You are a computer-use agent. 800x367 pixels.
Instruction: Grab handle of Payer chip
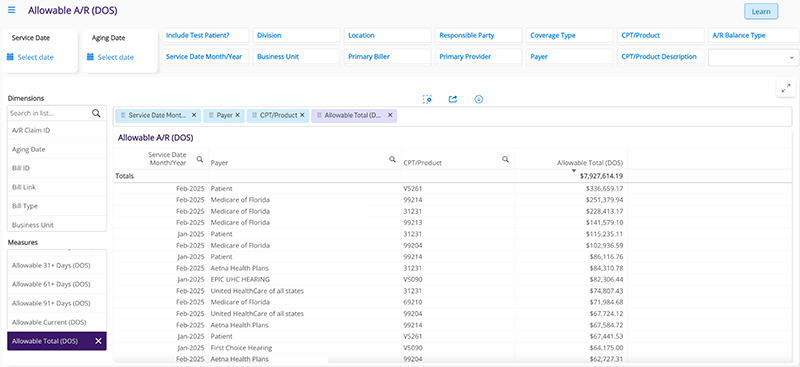211,115
